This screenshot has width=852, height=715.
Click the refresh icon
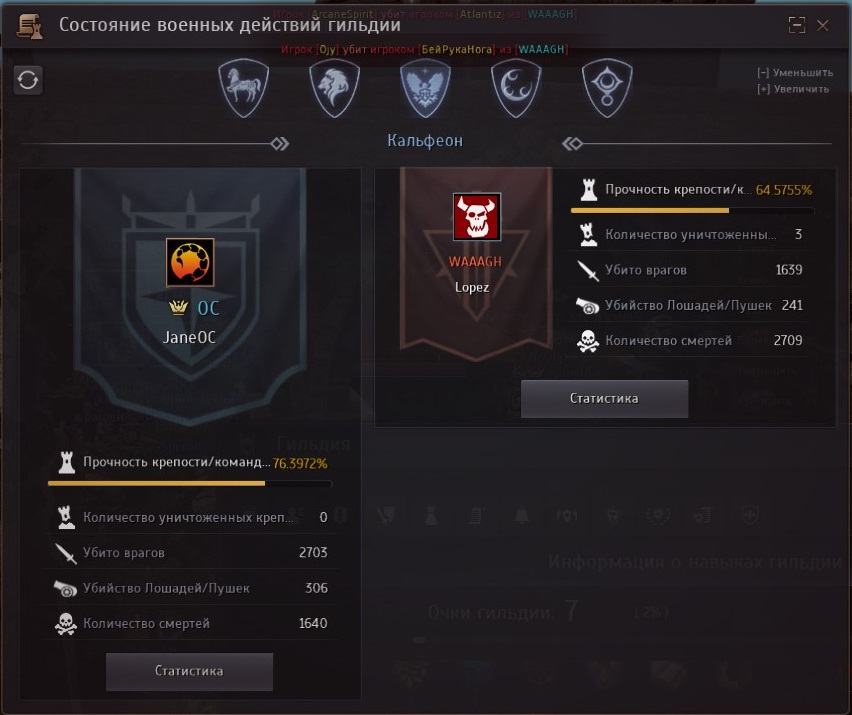point(28,80)
